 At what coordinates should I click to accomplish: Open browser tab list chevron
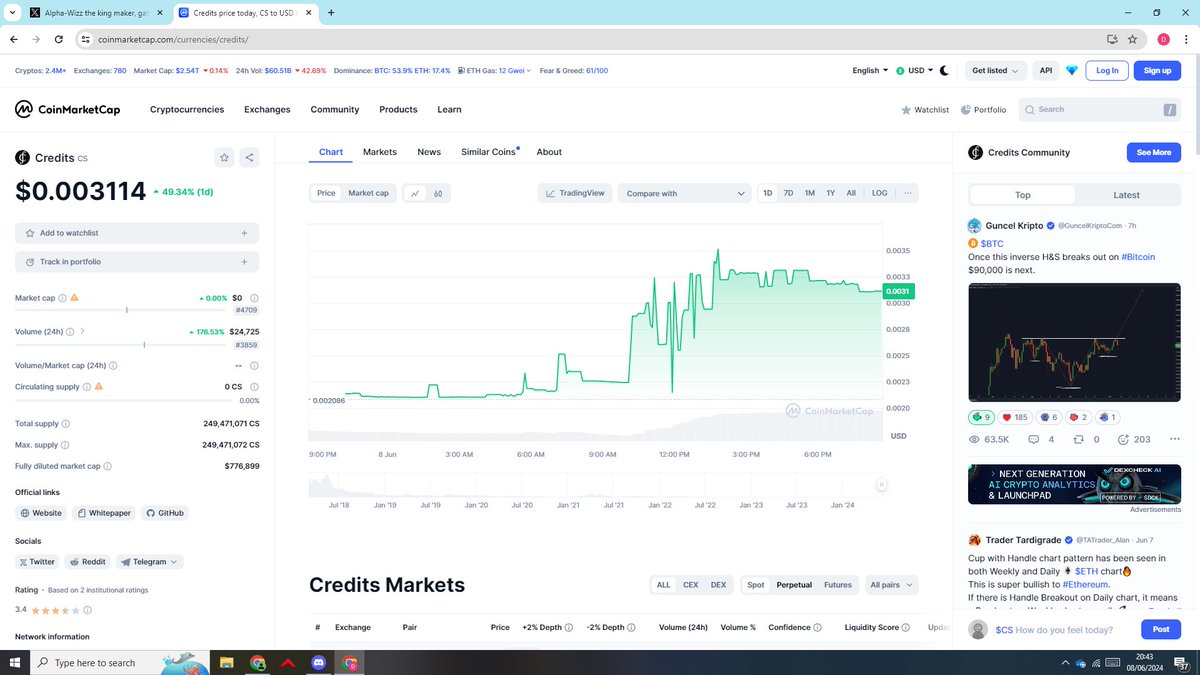point(12,13)
